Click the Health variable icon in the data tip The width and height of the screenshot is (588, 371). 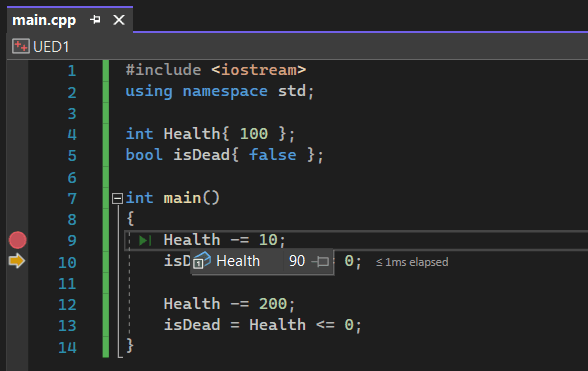[202, 261]
